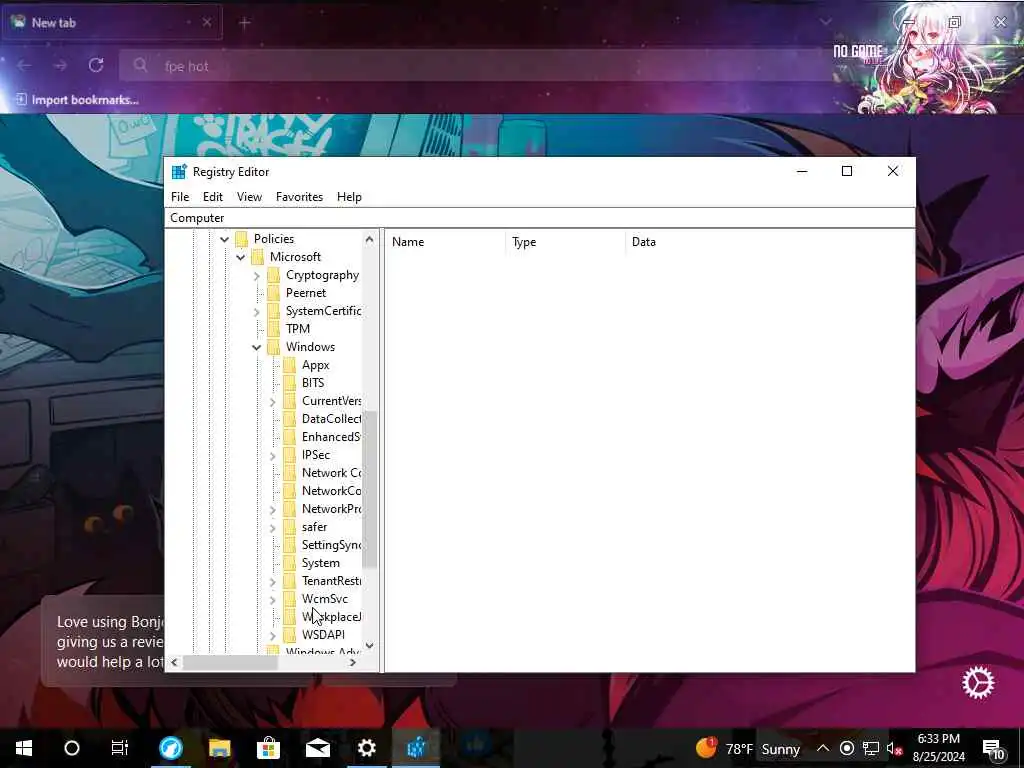Click the tree pane horizontal scrollbar thumb
This screenshot has width=1024, height=768.
(230, 662)
